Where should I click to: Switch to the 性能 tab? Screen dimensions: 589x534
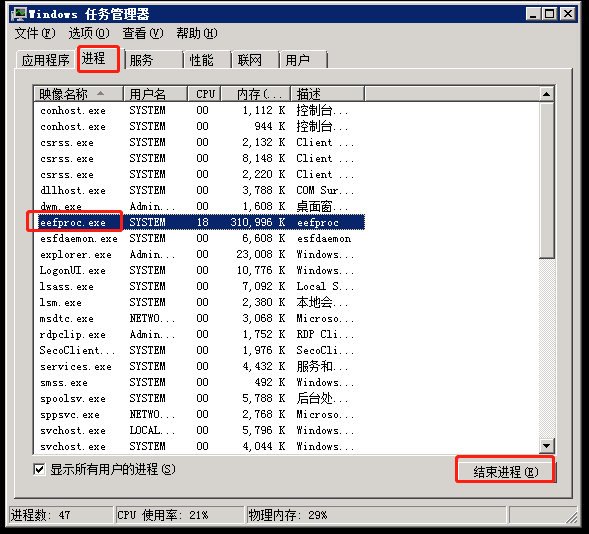point(207,60)
